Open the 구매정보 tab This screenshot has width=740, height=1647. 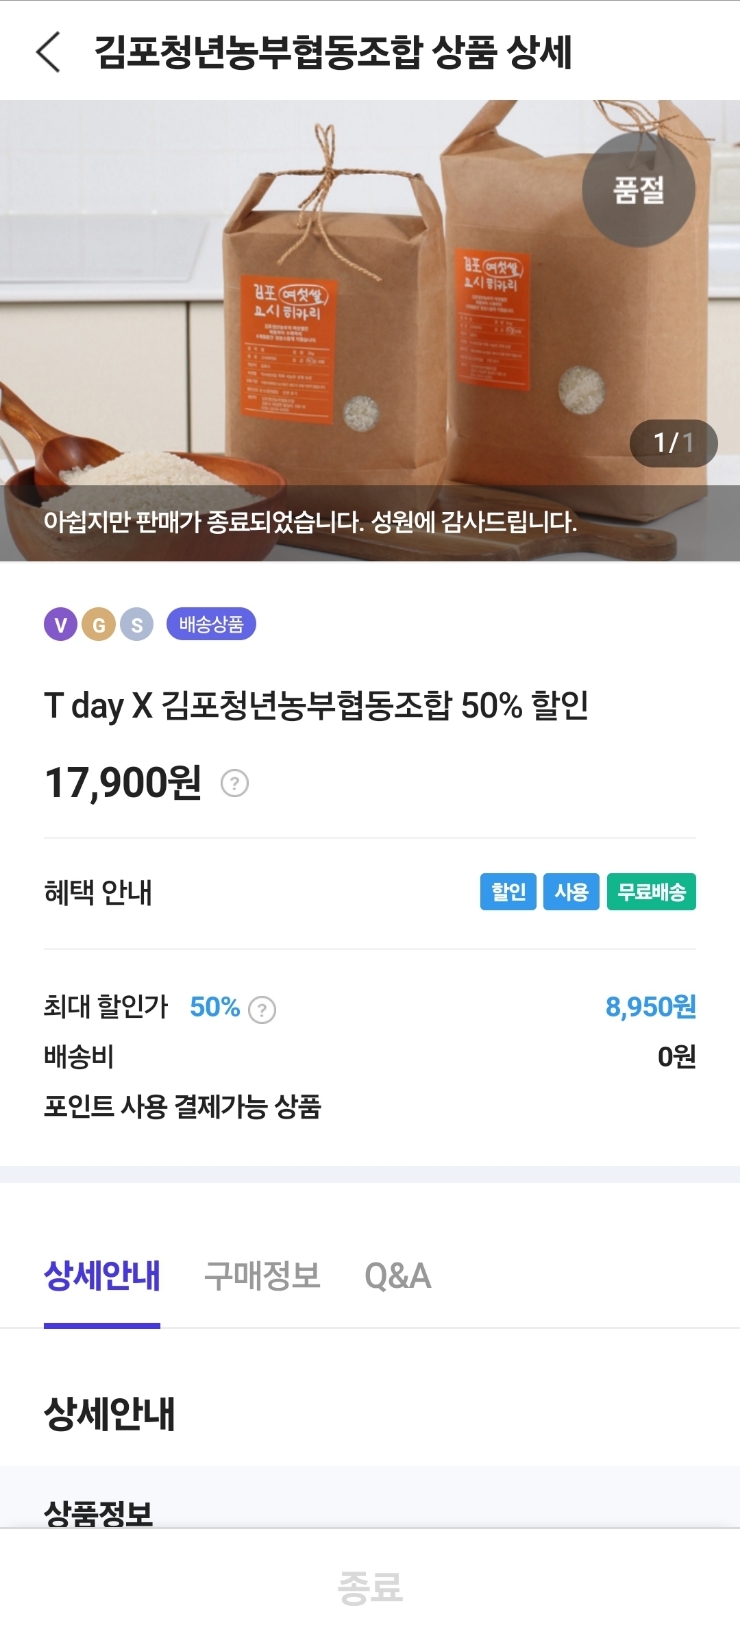pyautogui.click(x=262, y=1276)
